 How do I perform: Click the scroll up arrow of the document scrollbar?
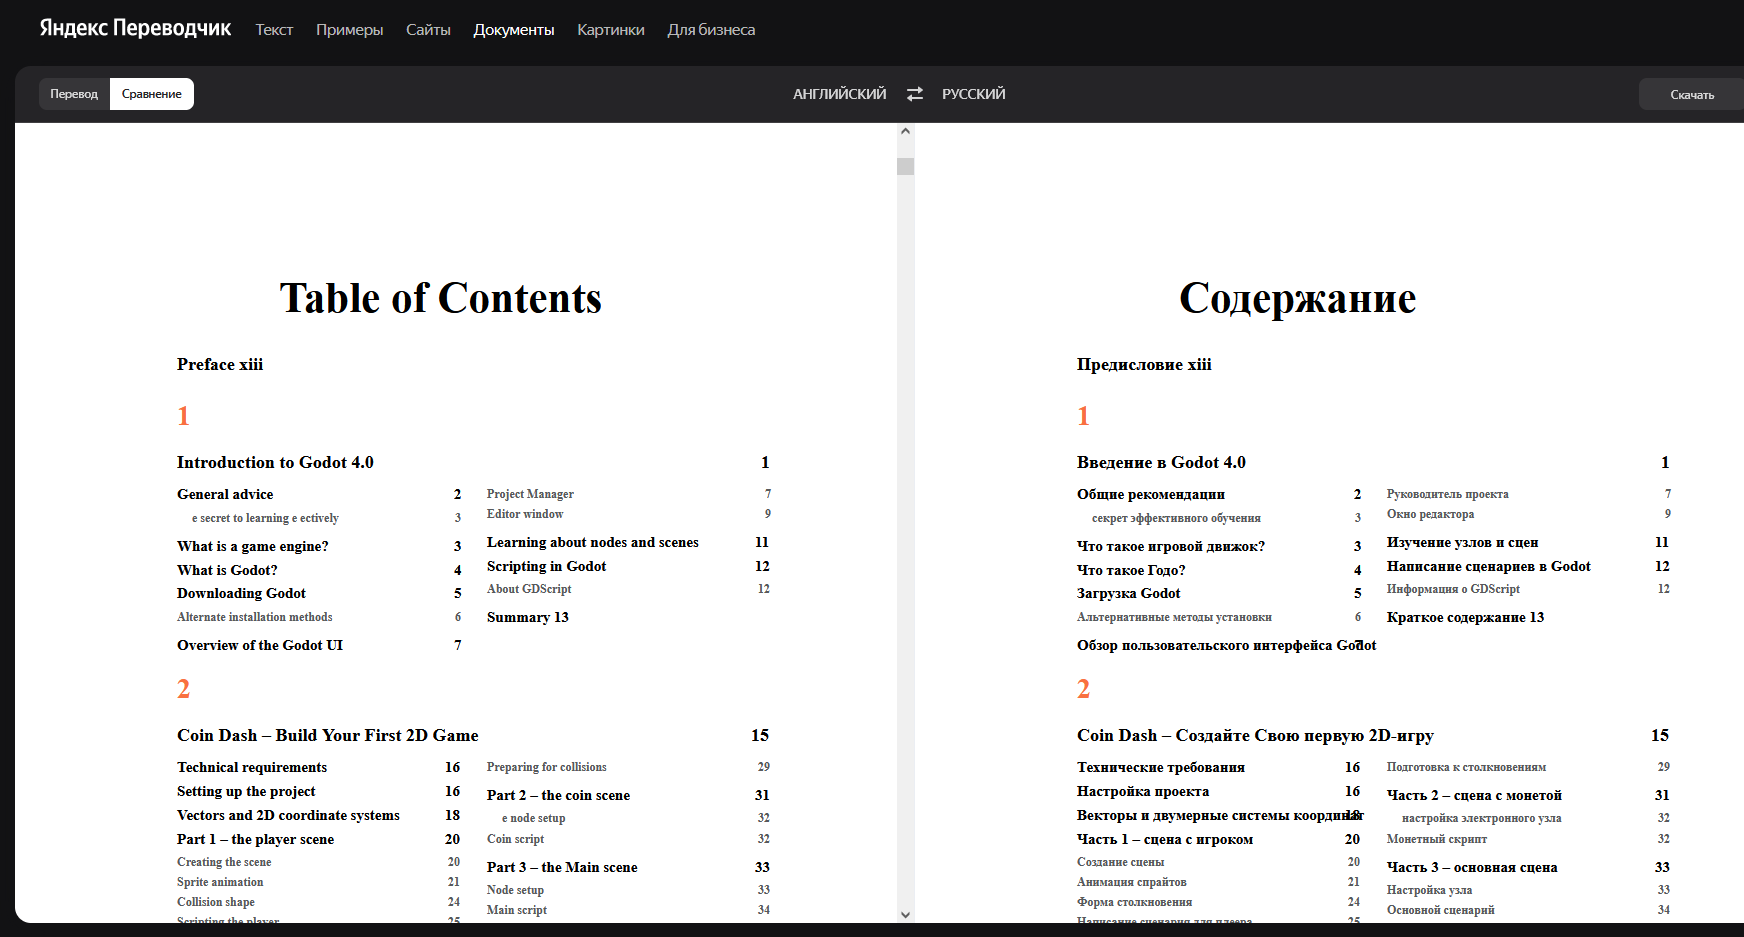pos(906,131)
